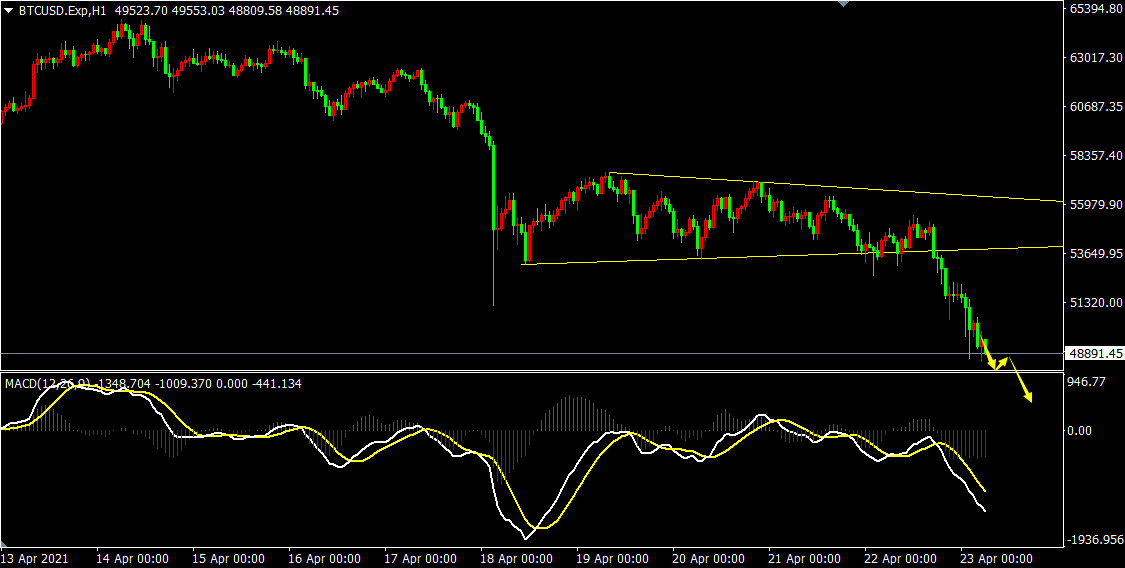
Task: Click the triangle icon before BTCUSD.Exp,H1
Action: point(9,10)
